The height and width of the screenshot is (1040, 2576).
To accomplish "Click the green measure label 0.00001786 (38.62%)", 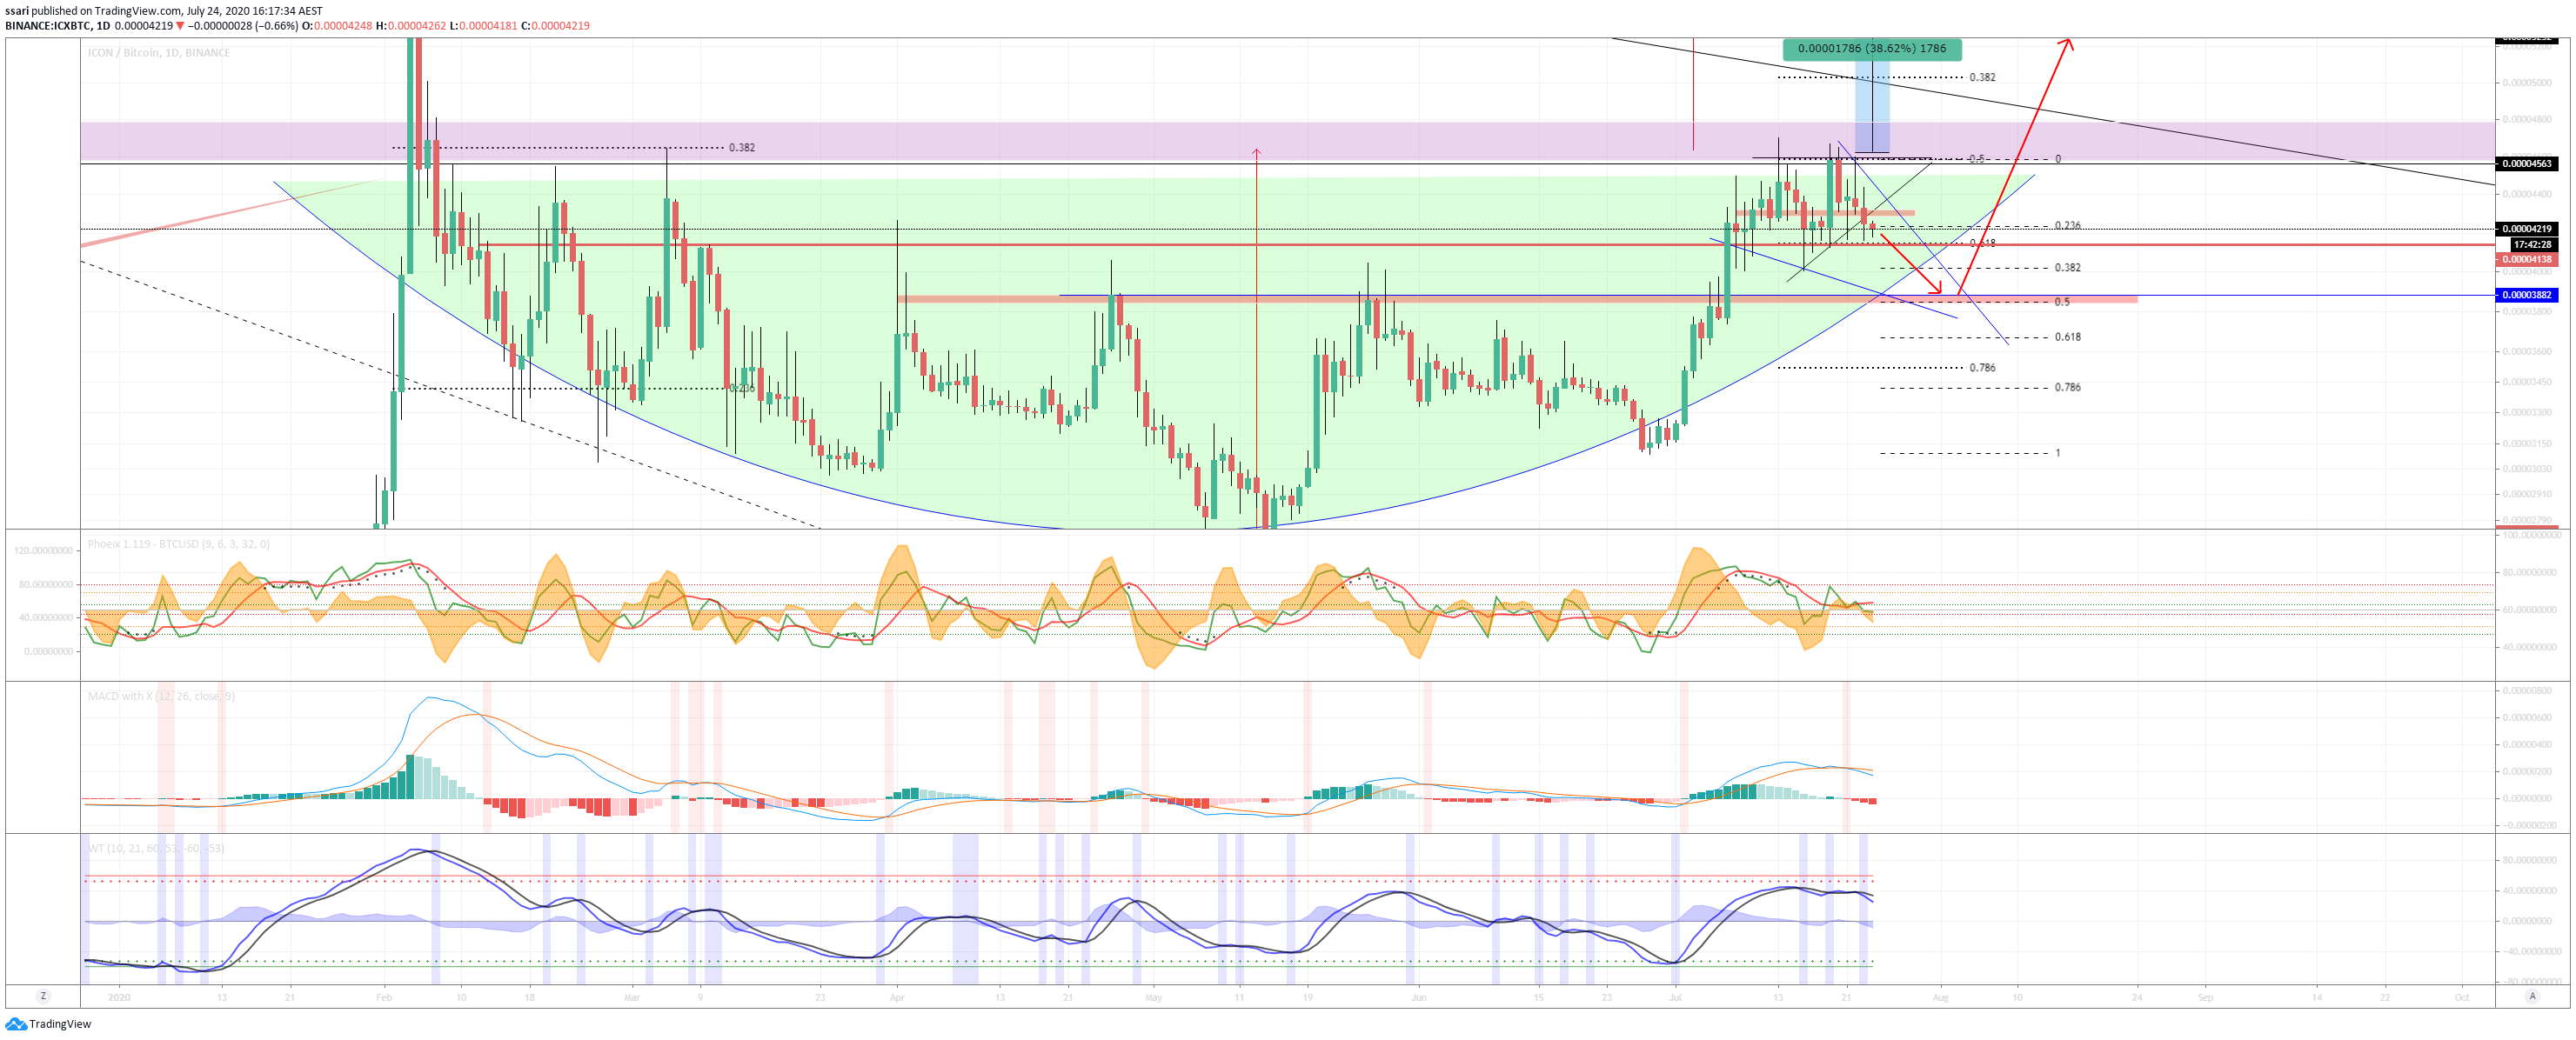I will coord(1871,48).
